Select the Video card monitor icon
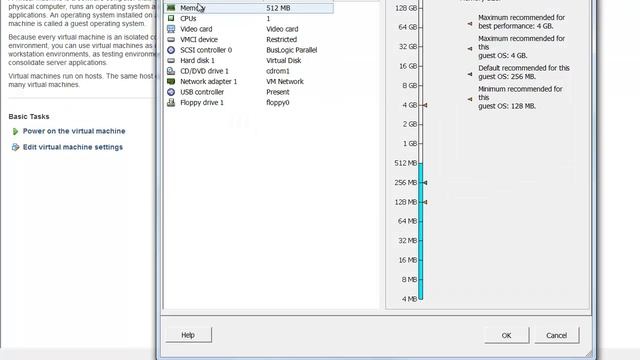The width and height of the screenshot is (640, 360). pos(171,29)
